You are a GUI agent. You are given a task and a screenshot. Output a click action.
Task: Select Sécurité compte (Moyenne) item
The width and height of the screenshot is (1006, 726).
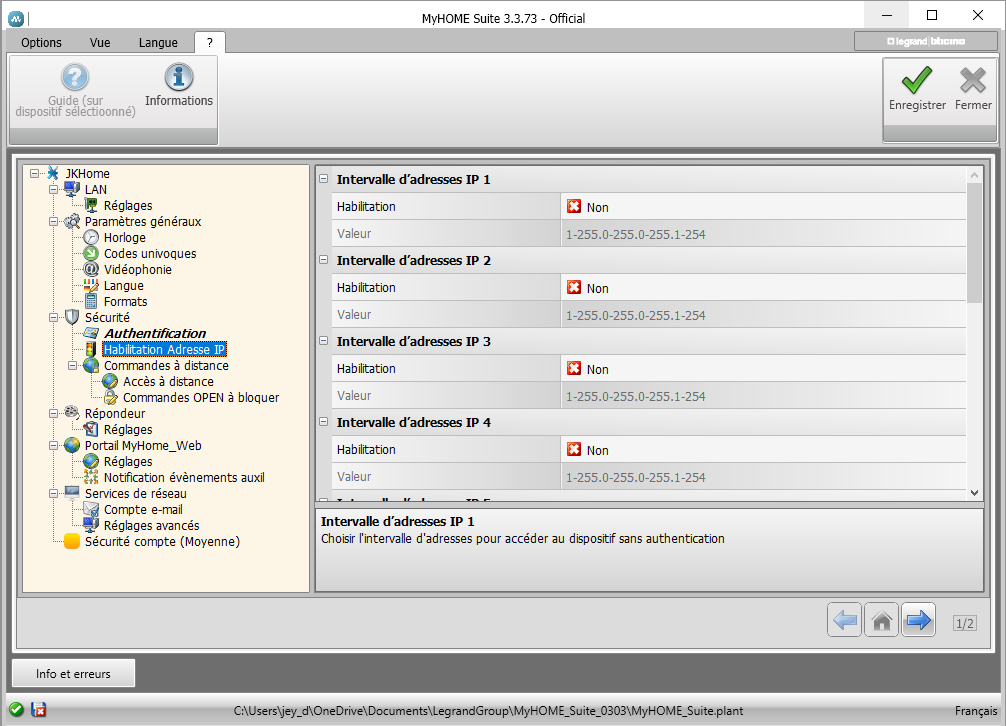(162, 541)
